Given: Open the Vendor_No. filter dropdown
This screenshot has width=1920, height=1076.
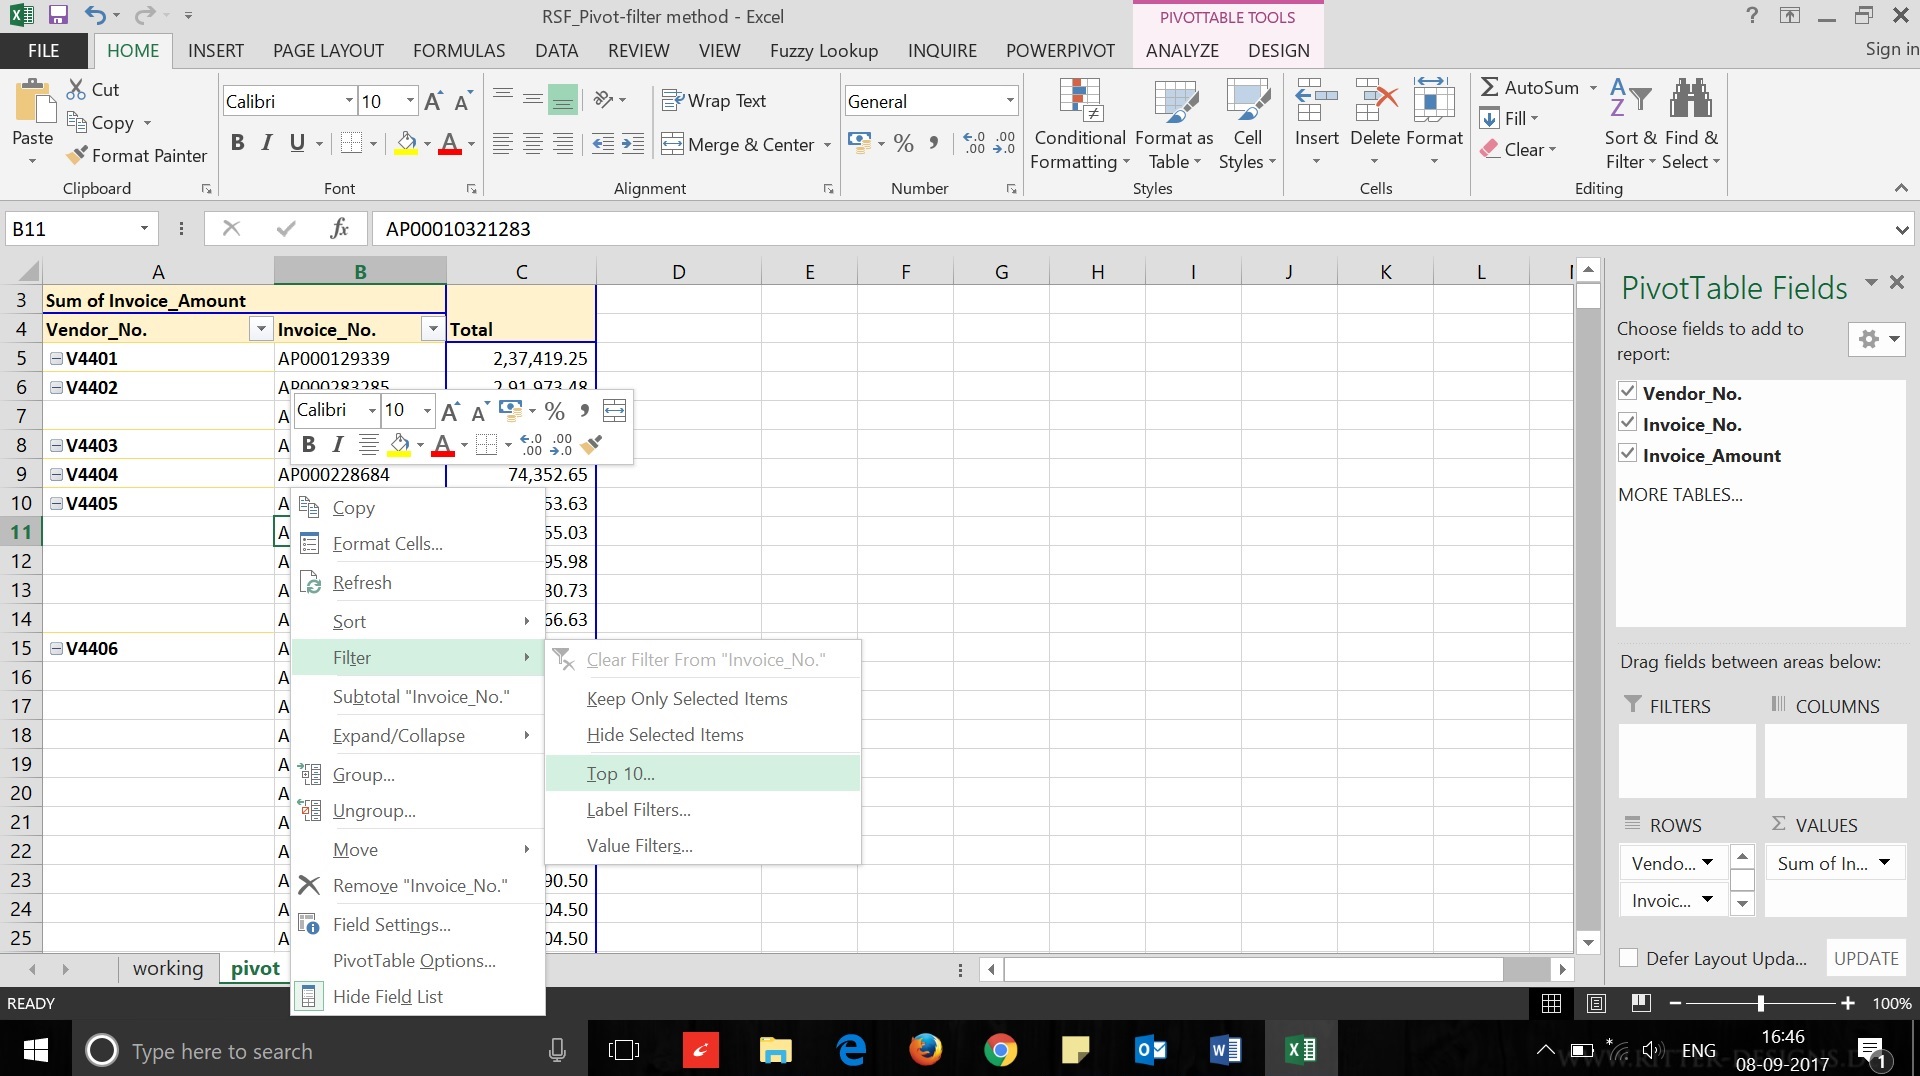Looking at the screenshot, I should tap(261, 329).
